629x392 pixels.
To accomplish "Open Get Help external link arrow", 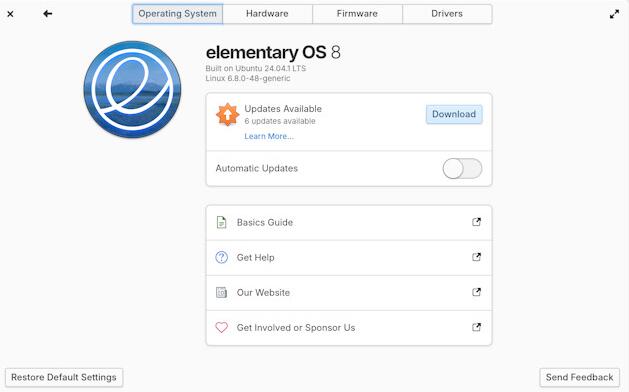I will tap(476, 257).
